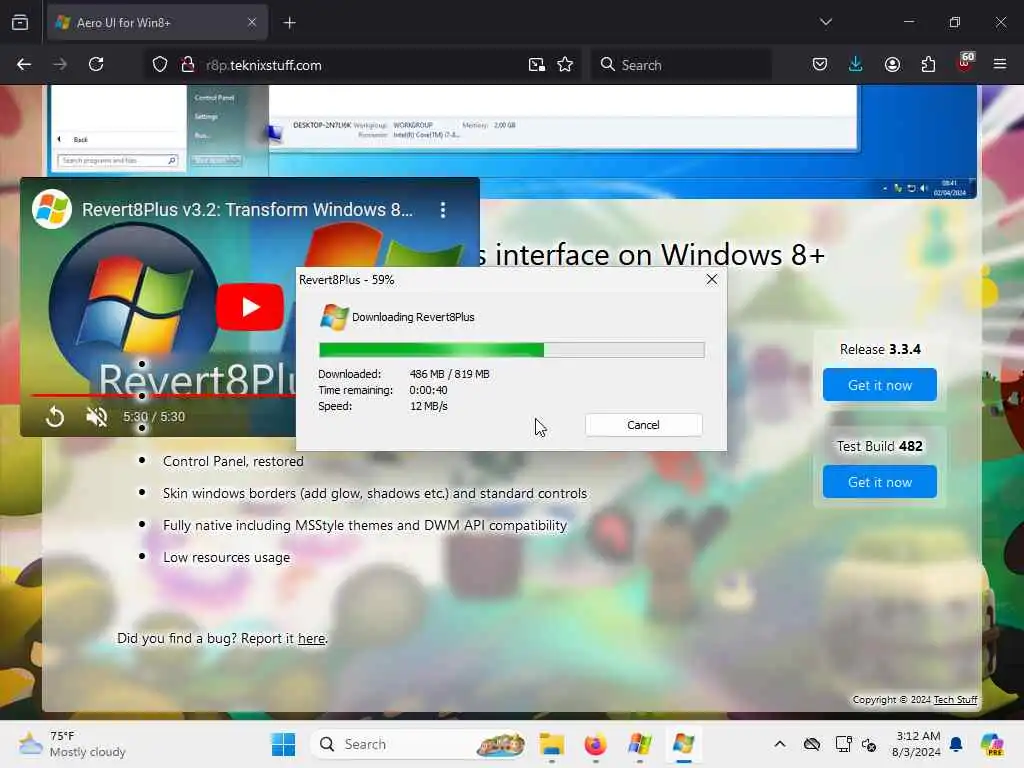Focus the Firefox Search box
Viewport: 1024px width, 768px height.
[681, 65]
